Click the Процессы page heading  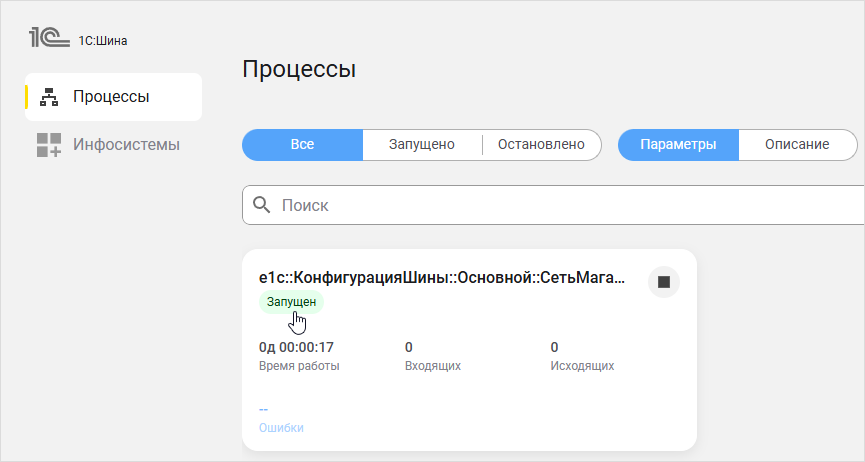point(299,69)
